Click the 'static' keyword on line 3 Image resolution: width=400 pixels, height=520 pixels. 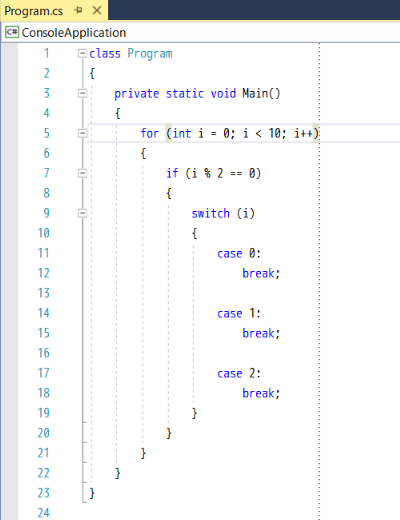point(185,93)
